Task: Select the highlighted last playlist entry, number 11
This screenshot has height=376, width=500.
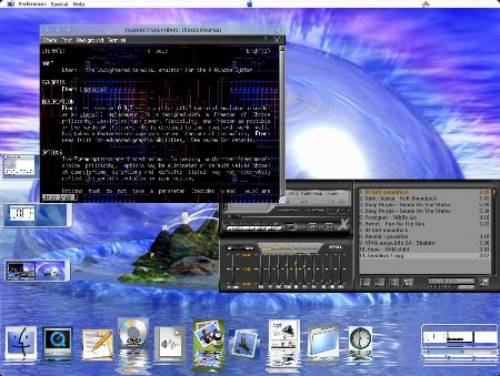Action: (x=424, y=256)
